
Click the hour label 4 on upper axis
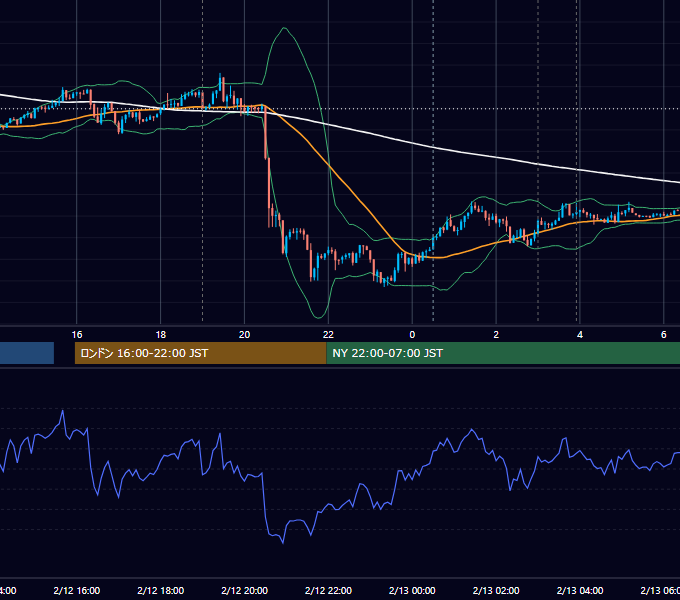pyautogui.click(x=580, y=334)
